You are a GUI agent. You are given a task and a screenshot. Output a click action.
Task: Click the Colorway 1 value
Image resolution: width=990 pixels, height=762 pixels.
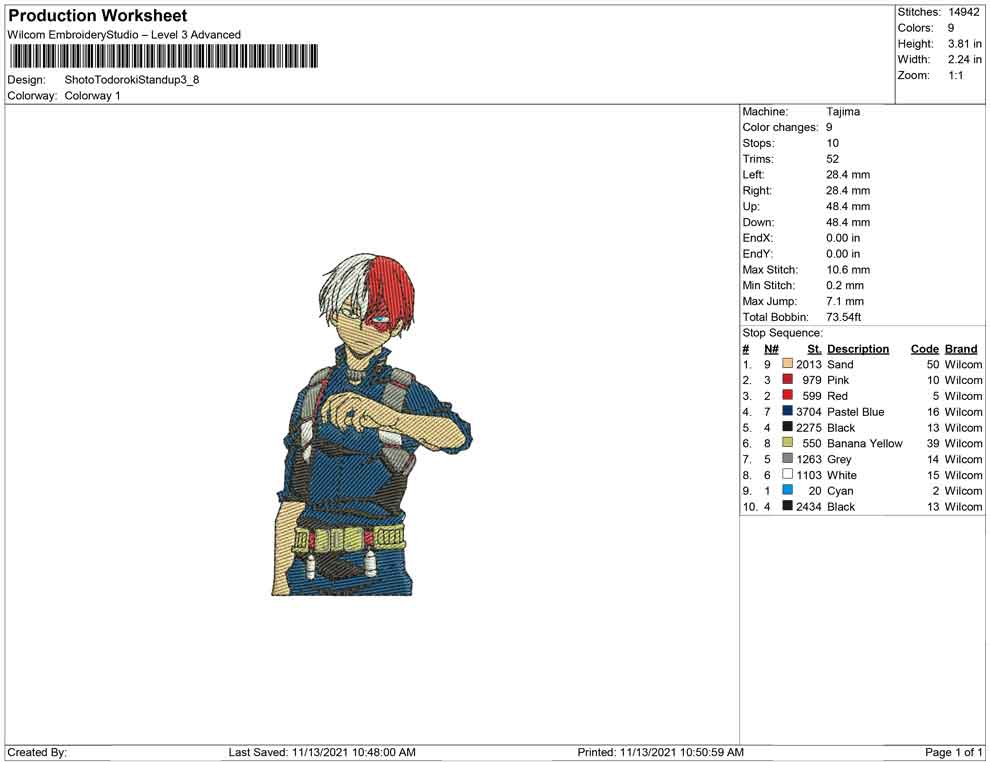(x=92, y=96)
